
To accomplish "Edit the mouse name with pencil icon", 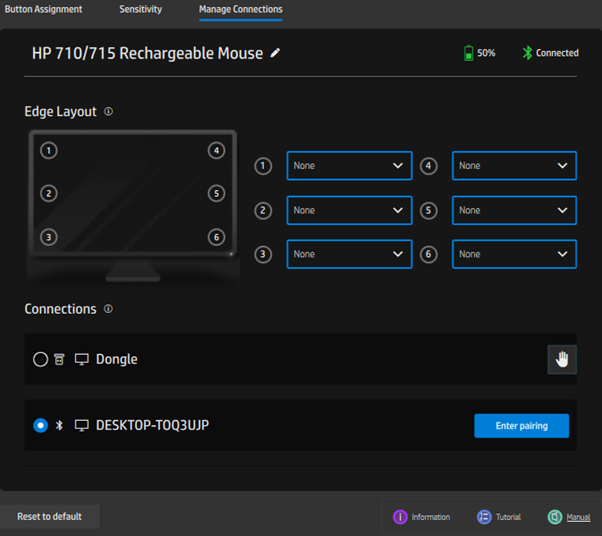I will (275, 53).
